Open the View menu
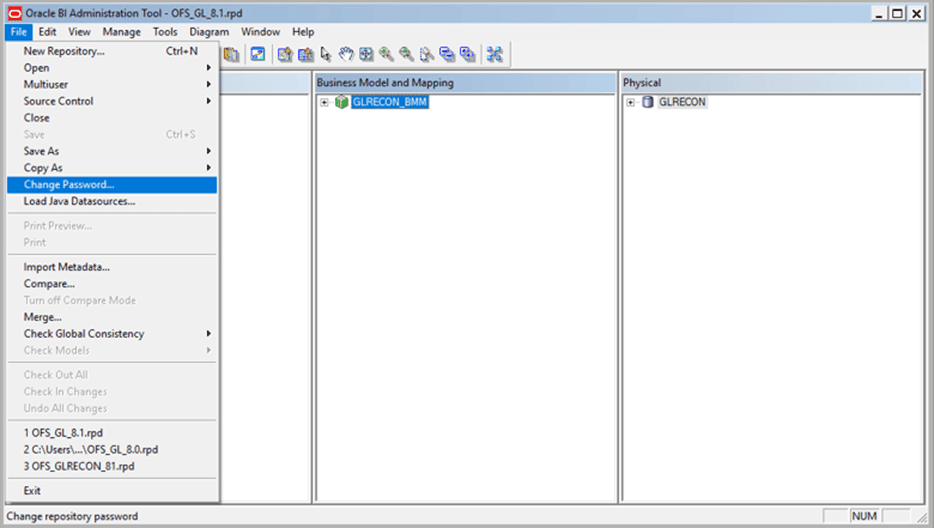This screenshot has width=934, height=528. (79, 32)
